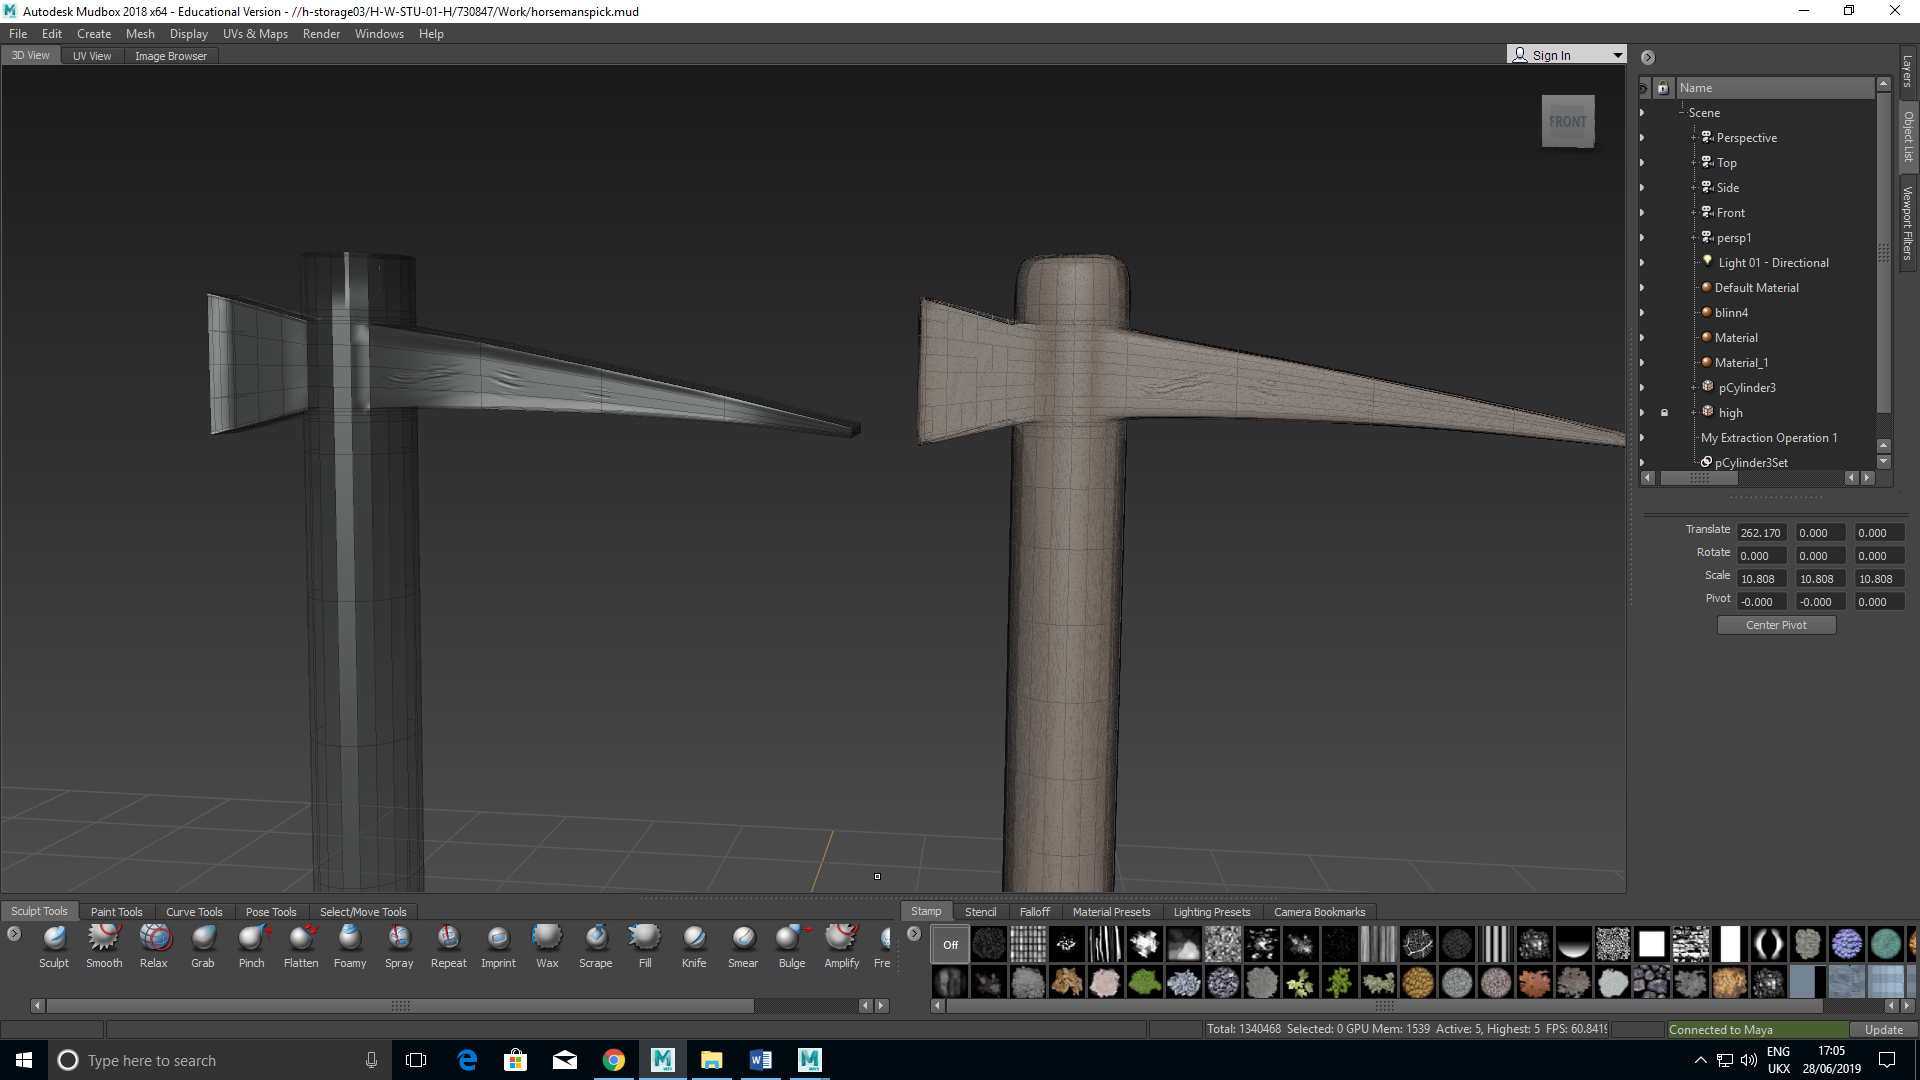Click the Translate X input field

click(x=1761, y=533)
